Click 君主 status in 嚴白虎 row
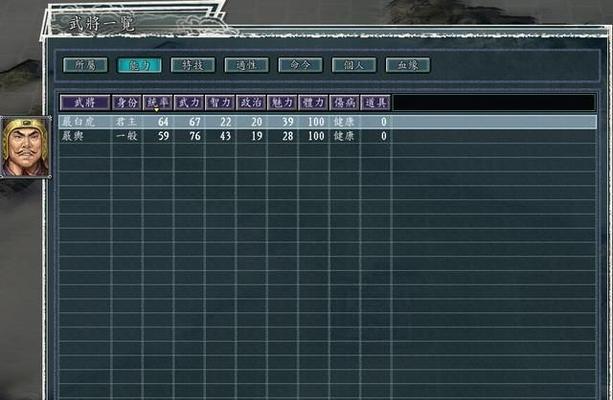This screenshot has width=613, height=400. tap(126, 122)
